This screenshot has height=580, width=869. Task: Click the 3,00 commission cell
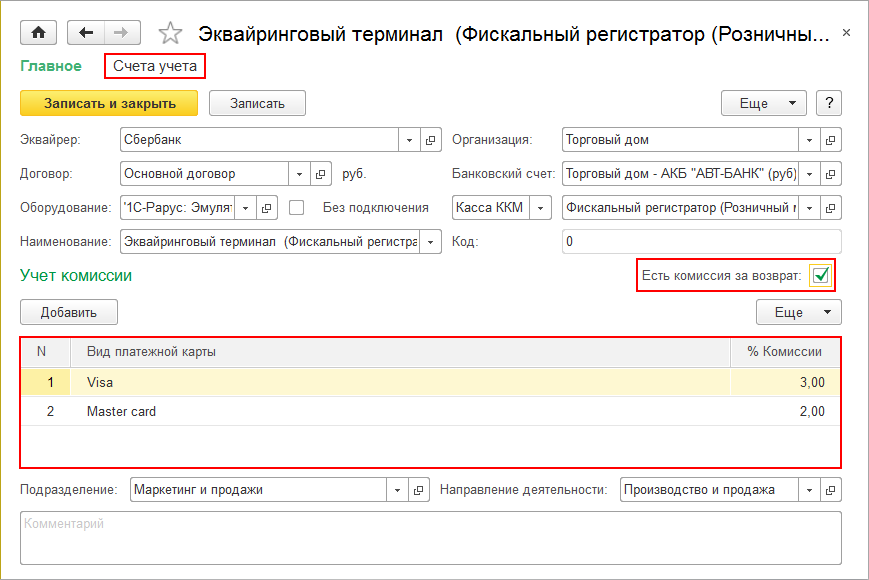pos(785,382)
